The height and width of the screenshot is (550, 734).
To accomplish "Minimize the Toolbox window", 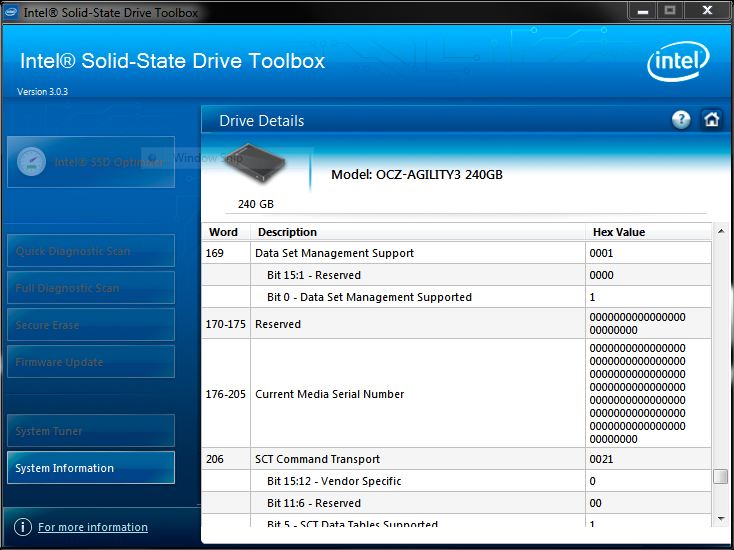I will pos(643,10).
